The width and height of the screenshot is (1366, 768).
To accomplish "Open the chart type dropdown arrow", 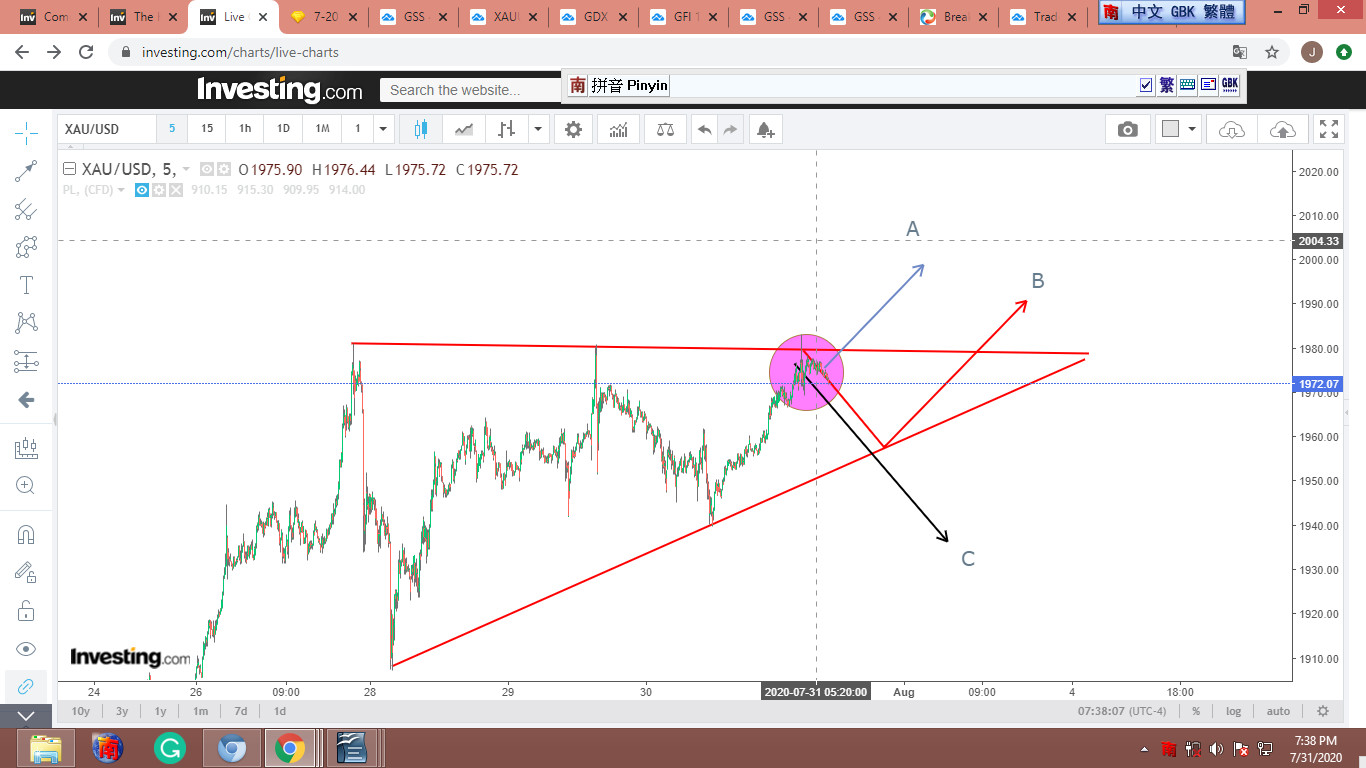I will (x=539, y=129).
